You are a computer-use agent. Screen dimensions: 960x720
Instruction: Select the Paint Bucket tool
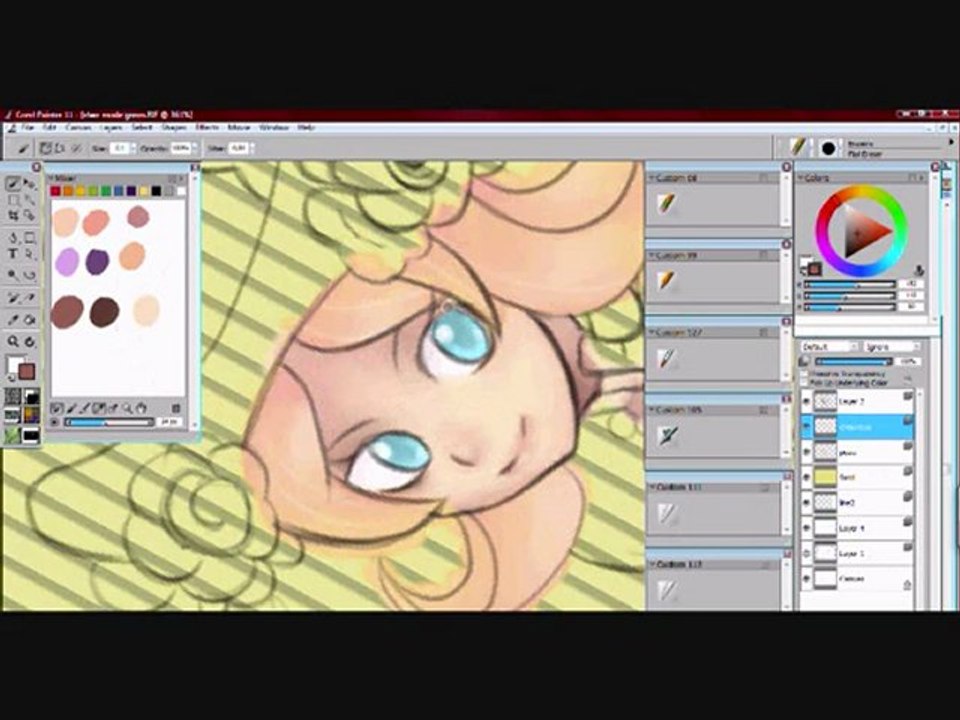click(x=29, y=320)
